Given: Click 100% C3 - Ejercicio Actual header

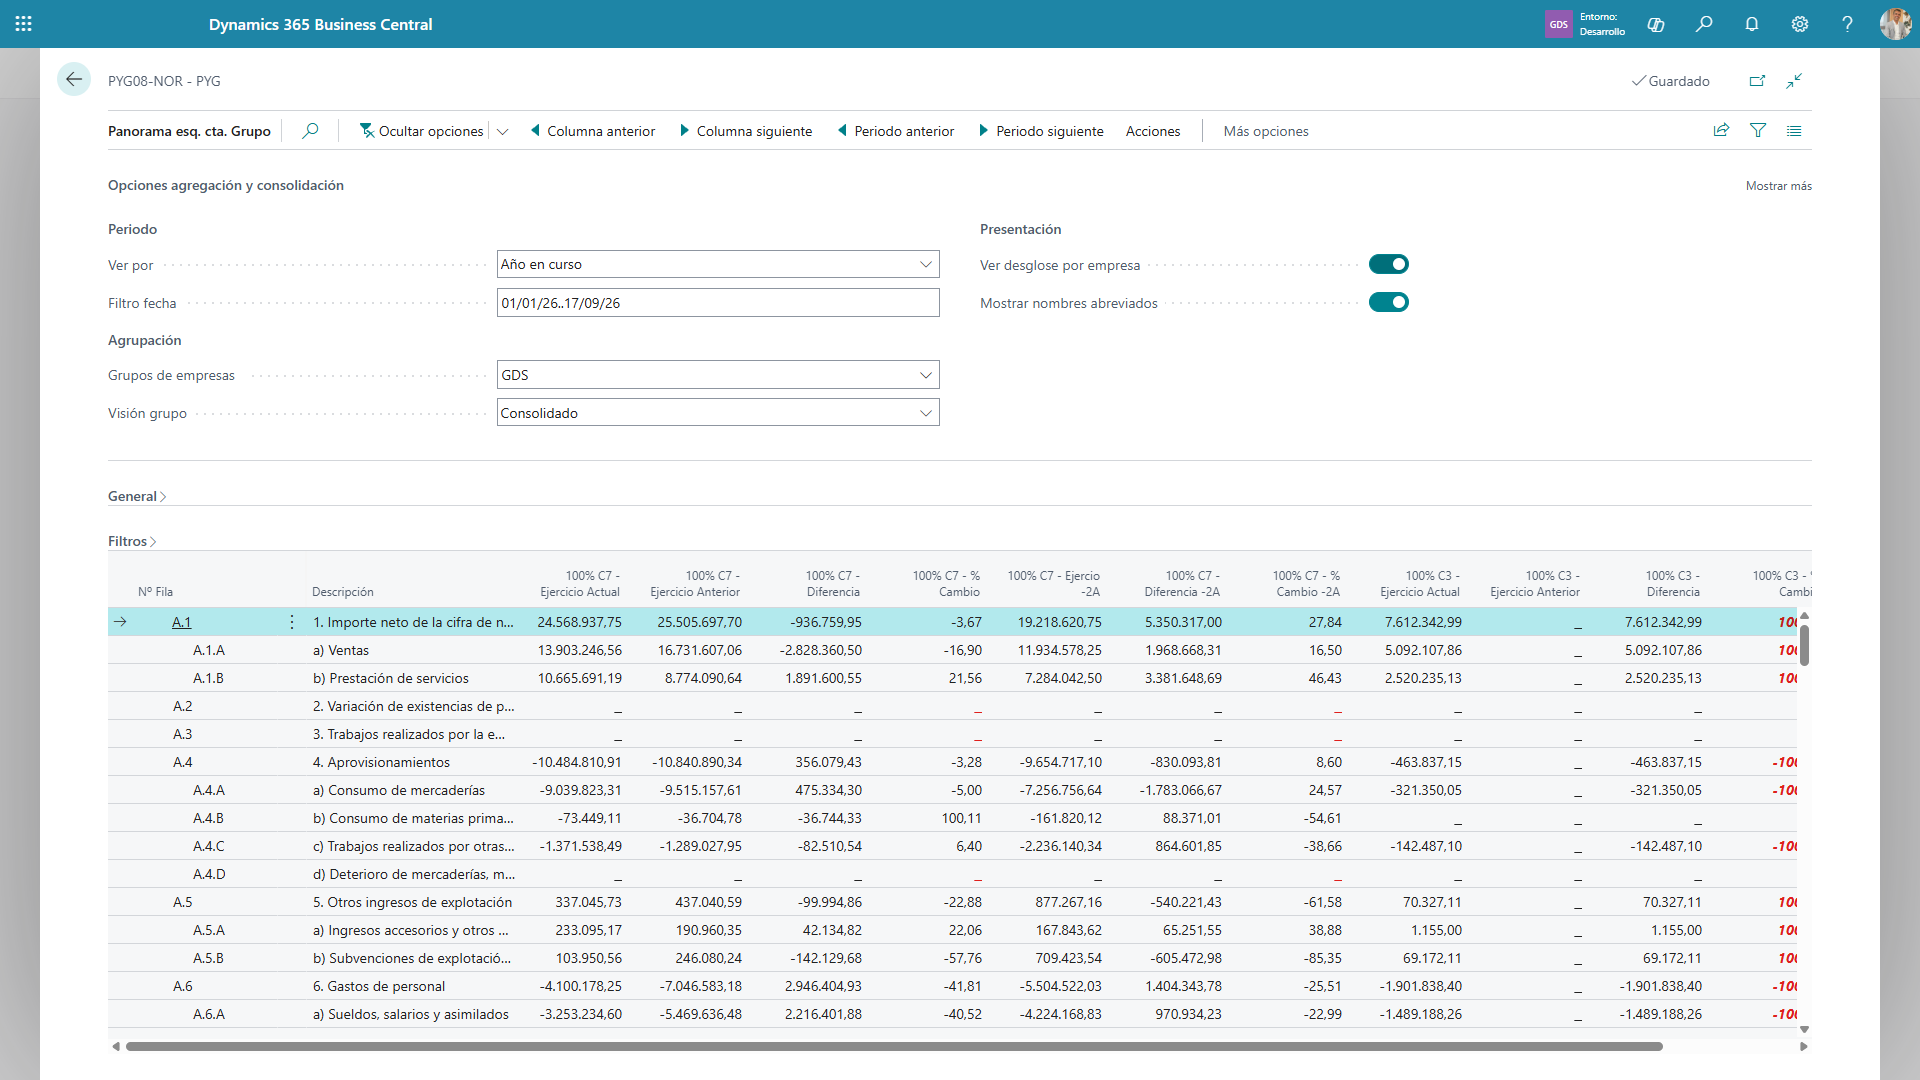Looking at the screenshot, I should (1420, 584).
